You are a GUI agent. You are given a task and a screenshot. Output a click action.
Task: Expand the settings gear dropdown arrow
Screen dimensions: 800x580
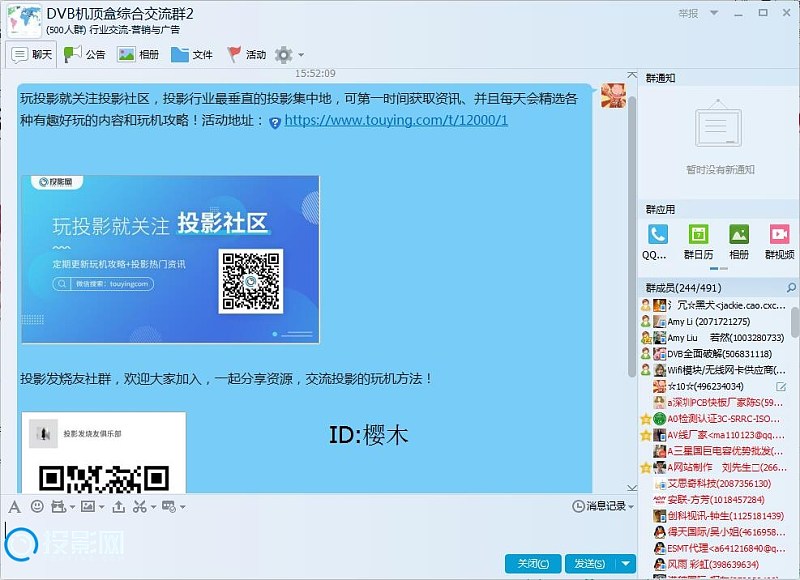301,55
